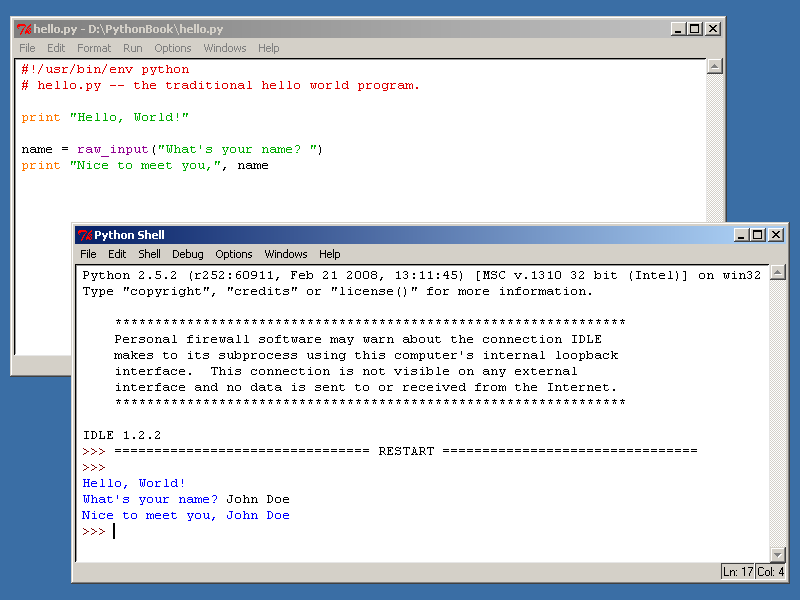Image resolution: width=800 pixels, height=600 pixels.
Task: Open the Shell menu in Python Shell
Action: (x=149, y=254)
